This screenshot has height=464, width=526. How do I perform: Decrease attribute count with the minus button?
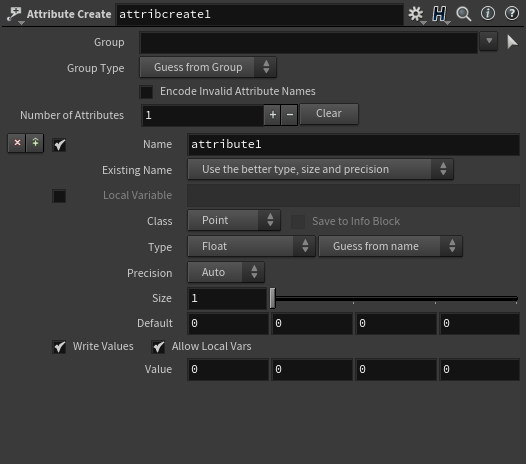click(x=290, y=115)
